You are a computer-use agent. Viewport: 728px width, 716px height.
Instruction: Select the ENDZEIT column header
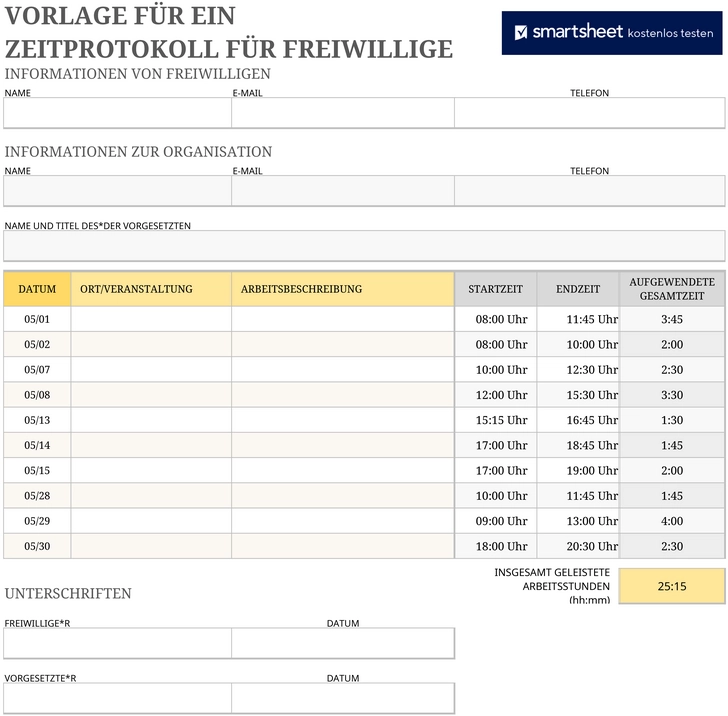pos(578,289)
